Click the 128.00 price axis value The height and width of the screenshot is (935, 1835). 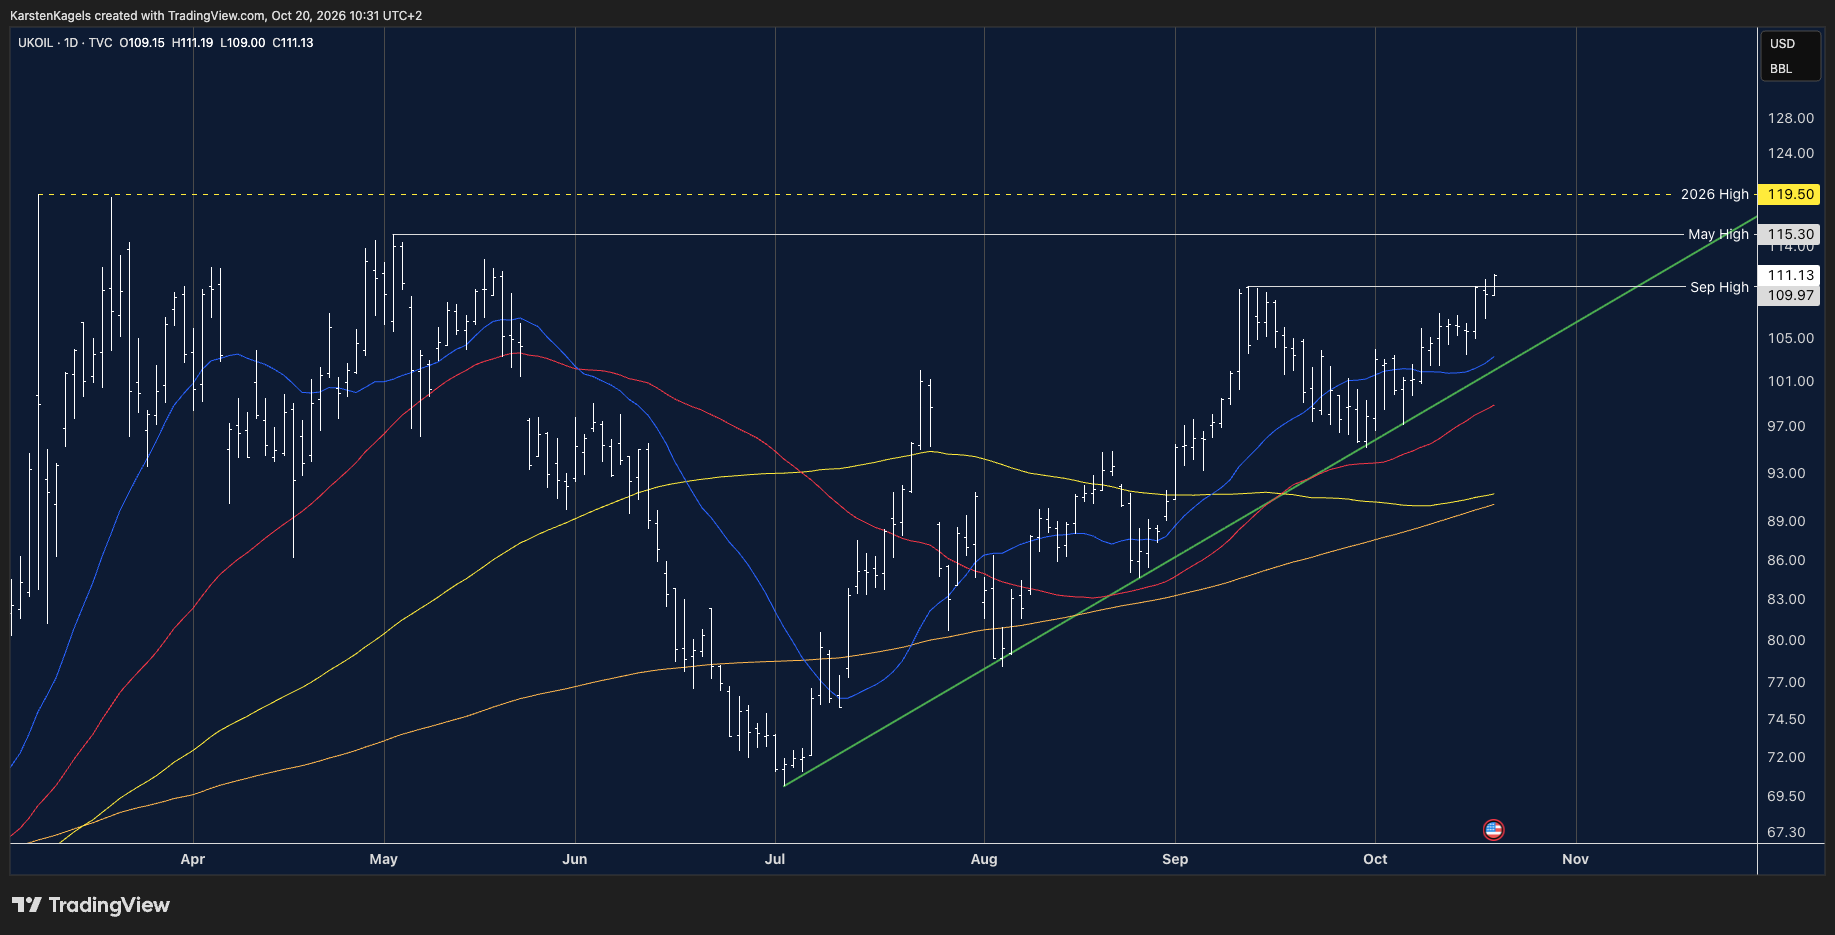coord(1790,118)
